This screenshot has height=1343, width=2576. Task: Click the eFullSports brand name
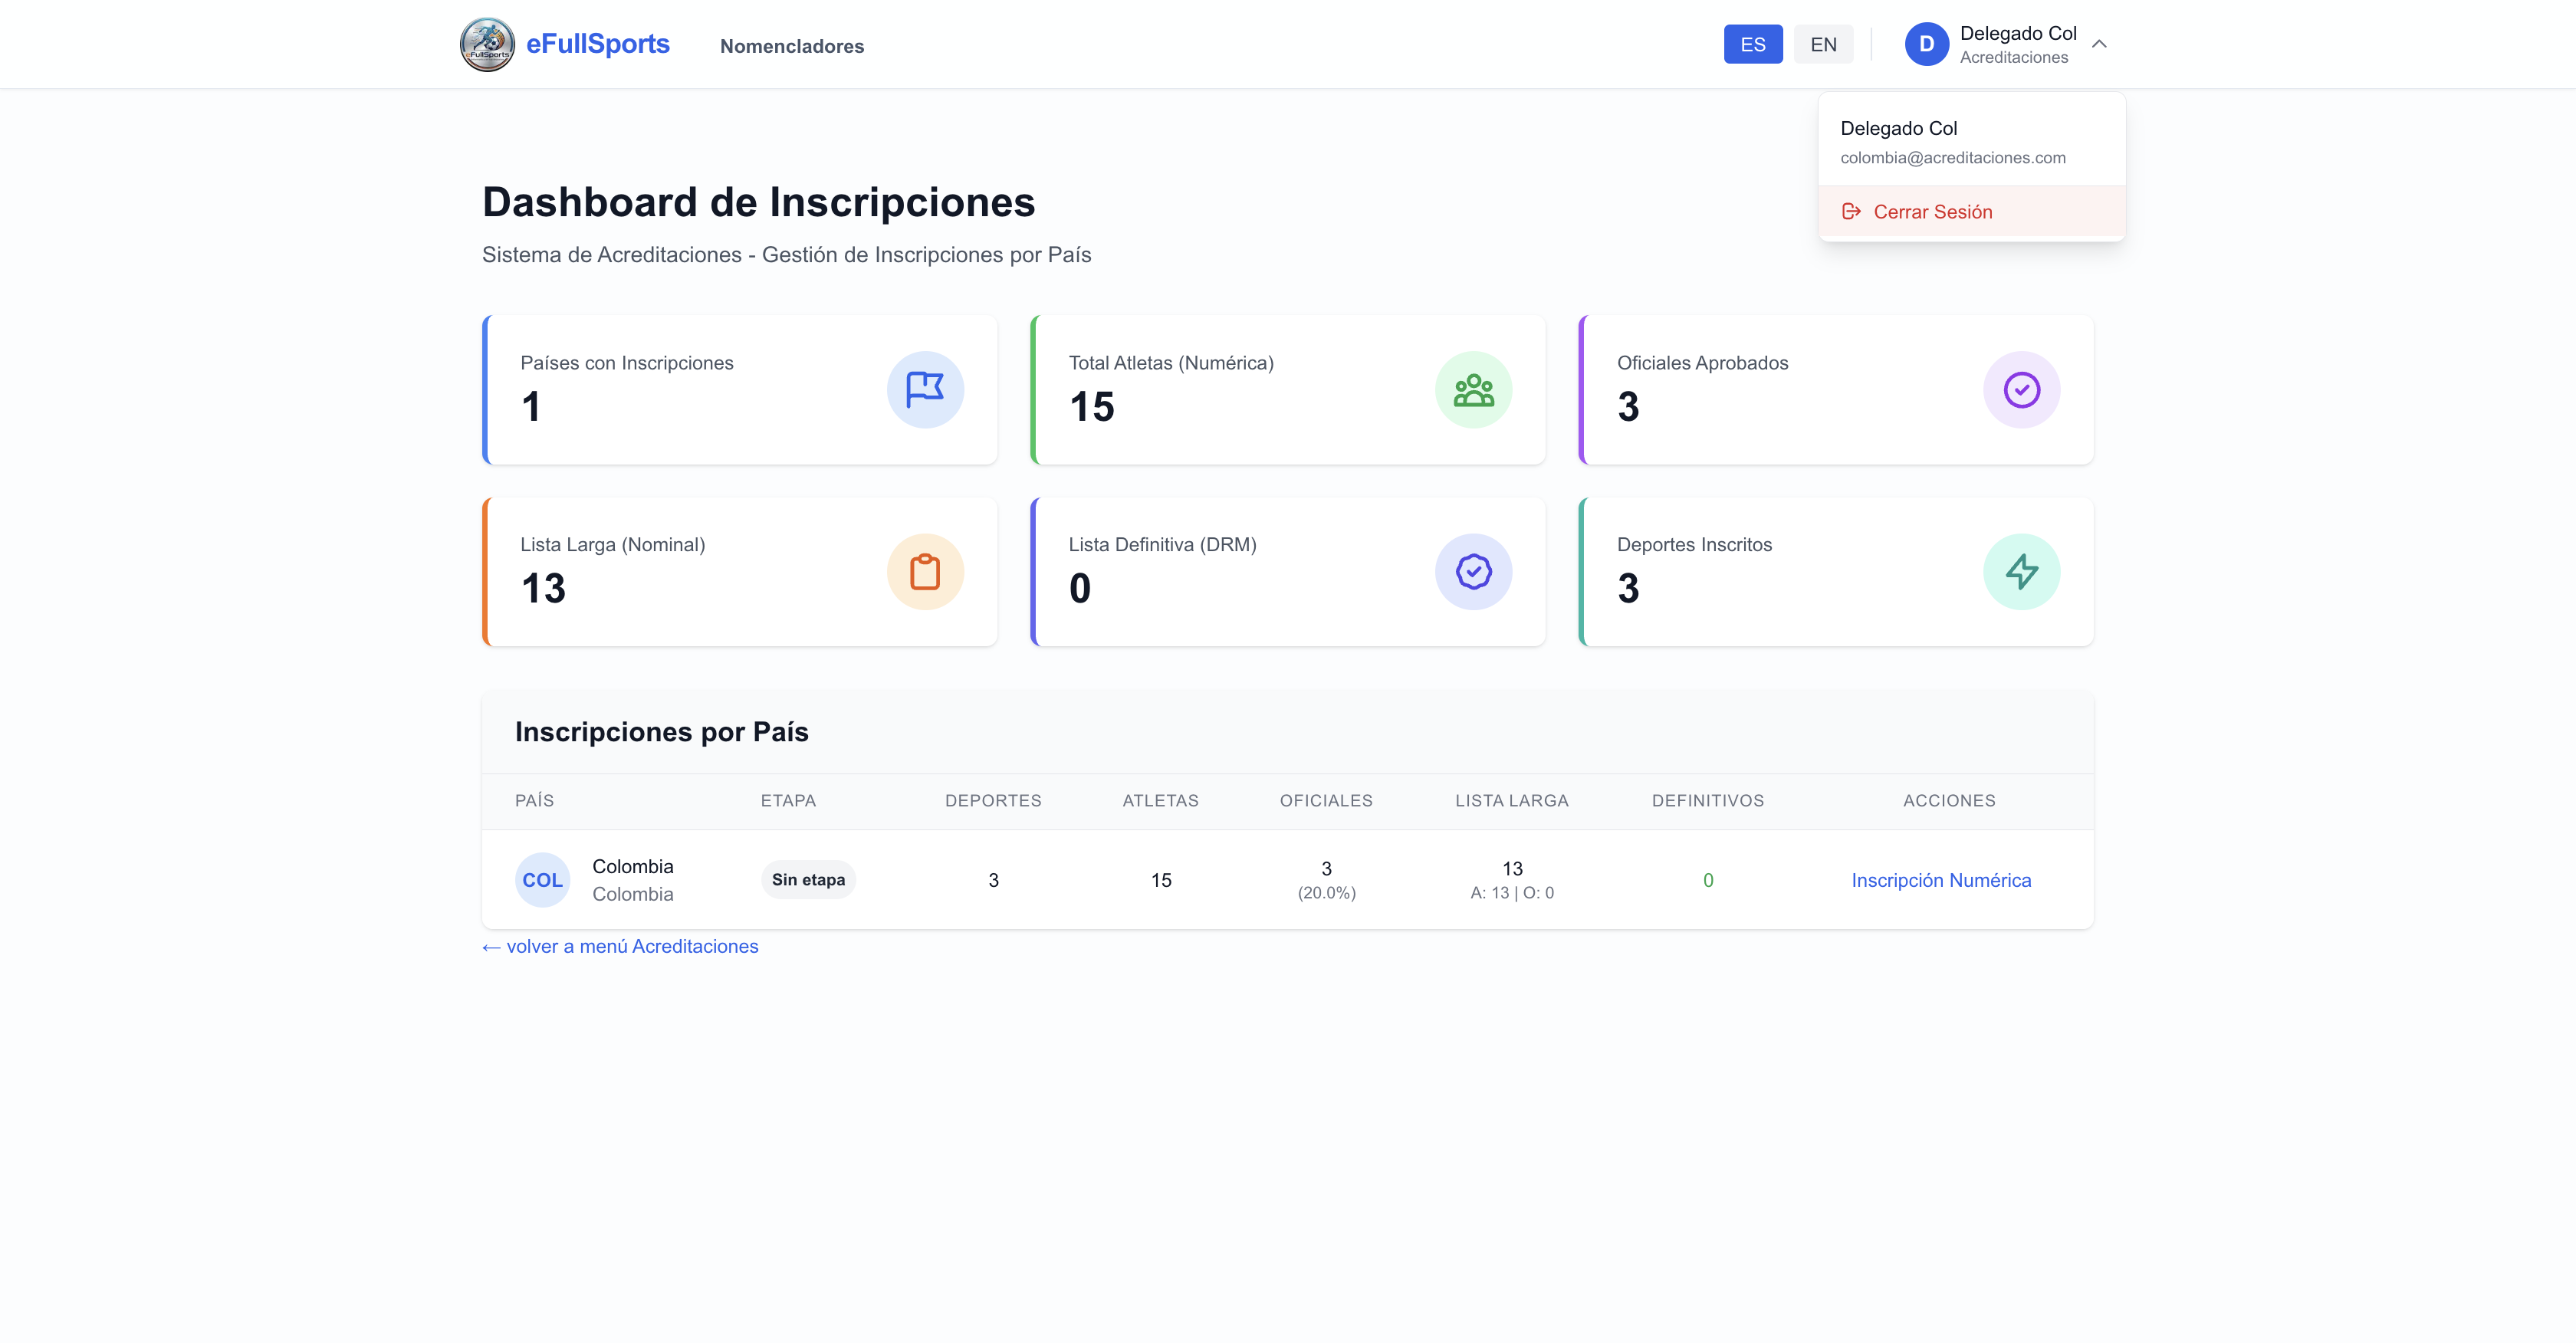click(598, 44)
